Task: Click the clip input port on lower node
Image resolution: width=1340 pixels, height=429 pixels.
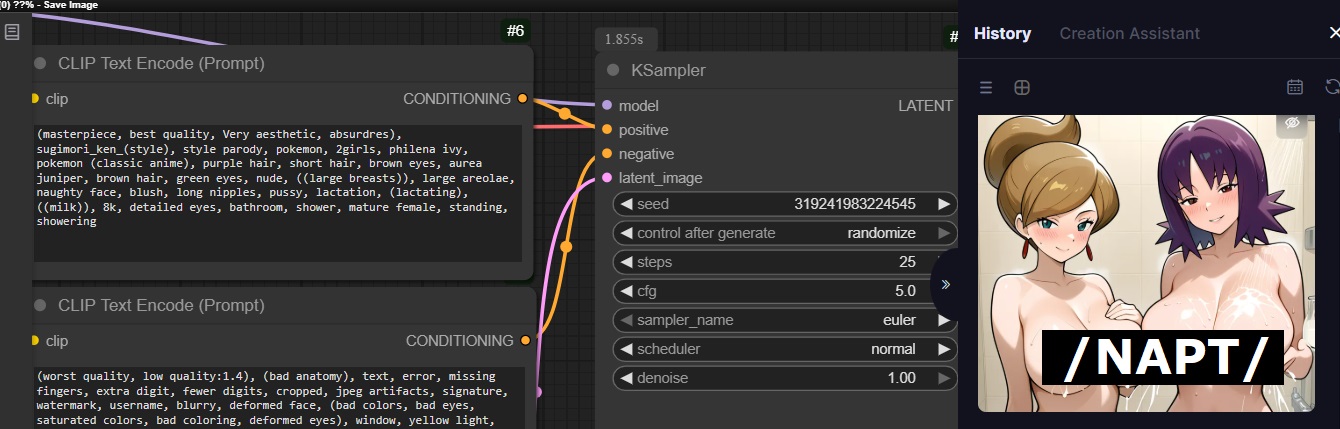Action: (x=34, y=341)
